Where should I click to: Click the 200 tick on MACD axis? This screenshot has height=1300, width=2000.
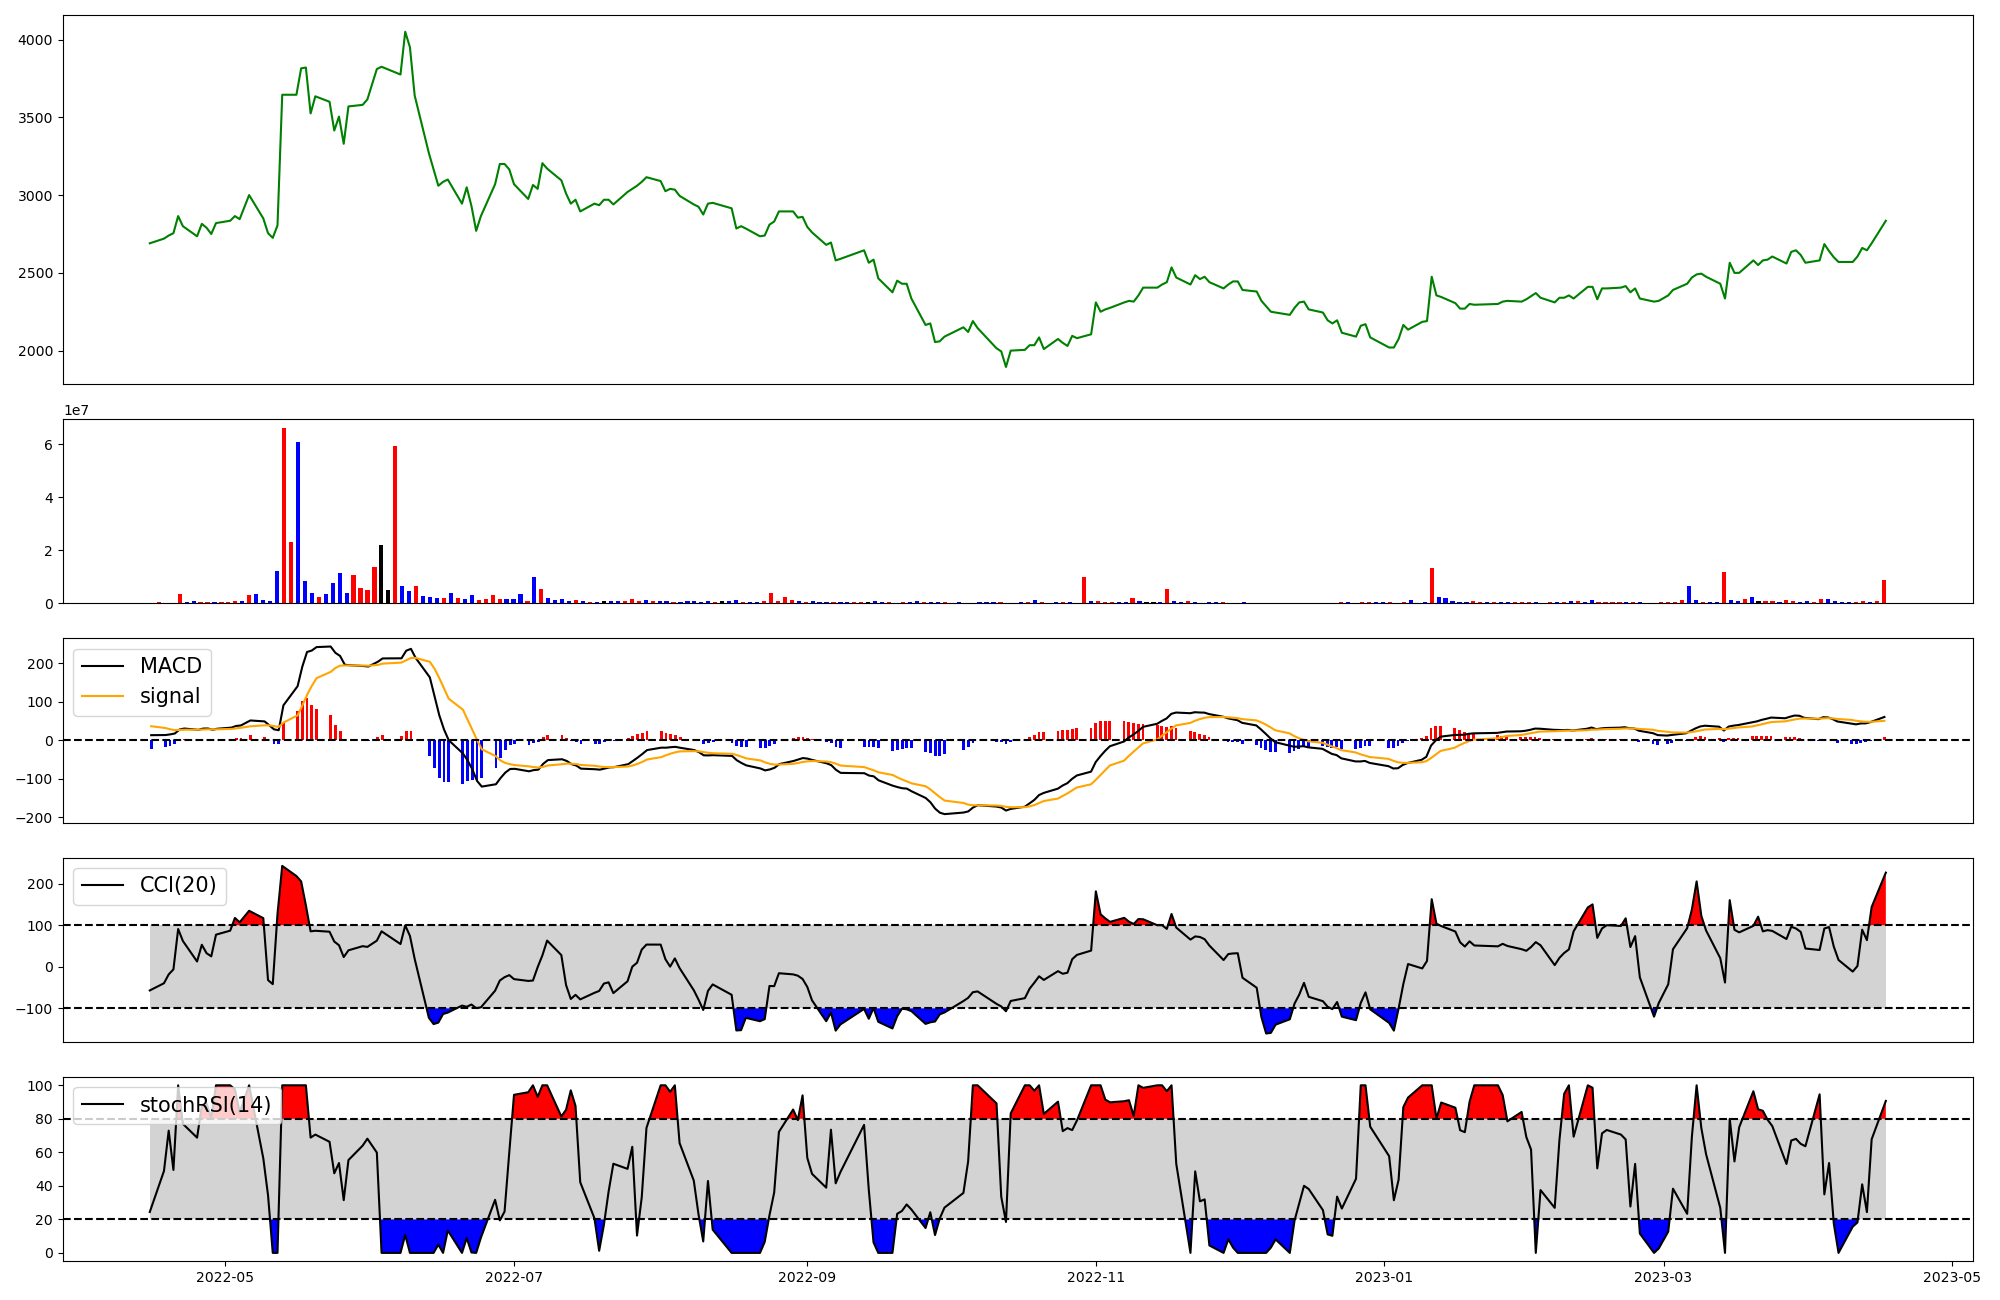click(x=40, y=664)
